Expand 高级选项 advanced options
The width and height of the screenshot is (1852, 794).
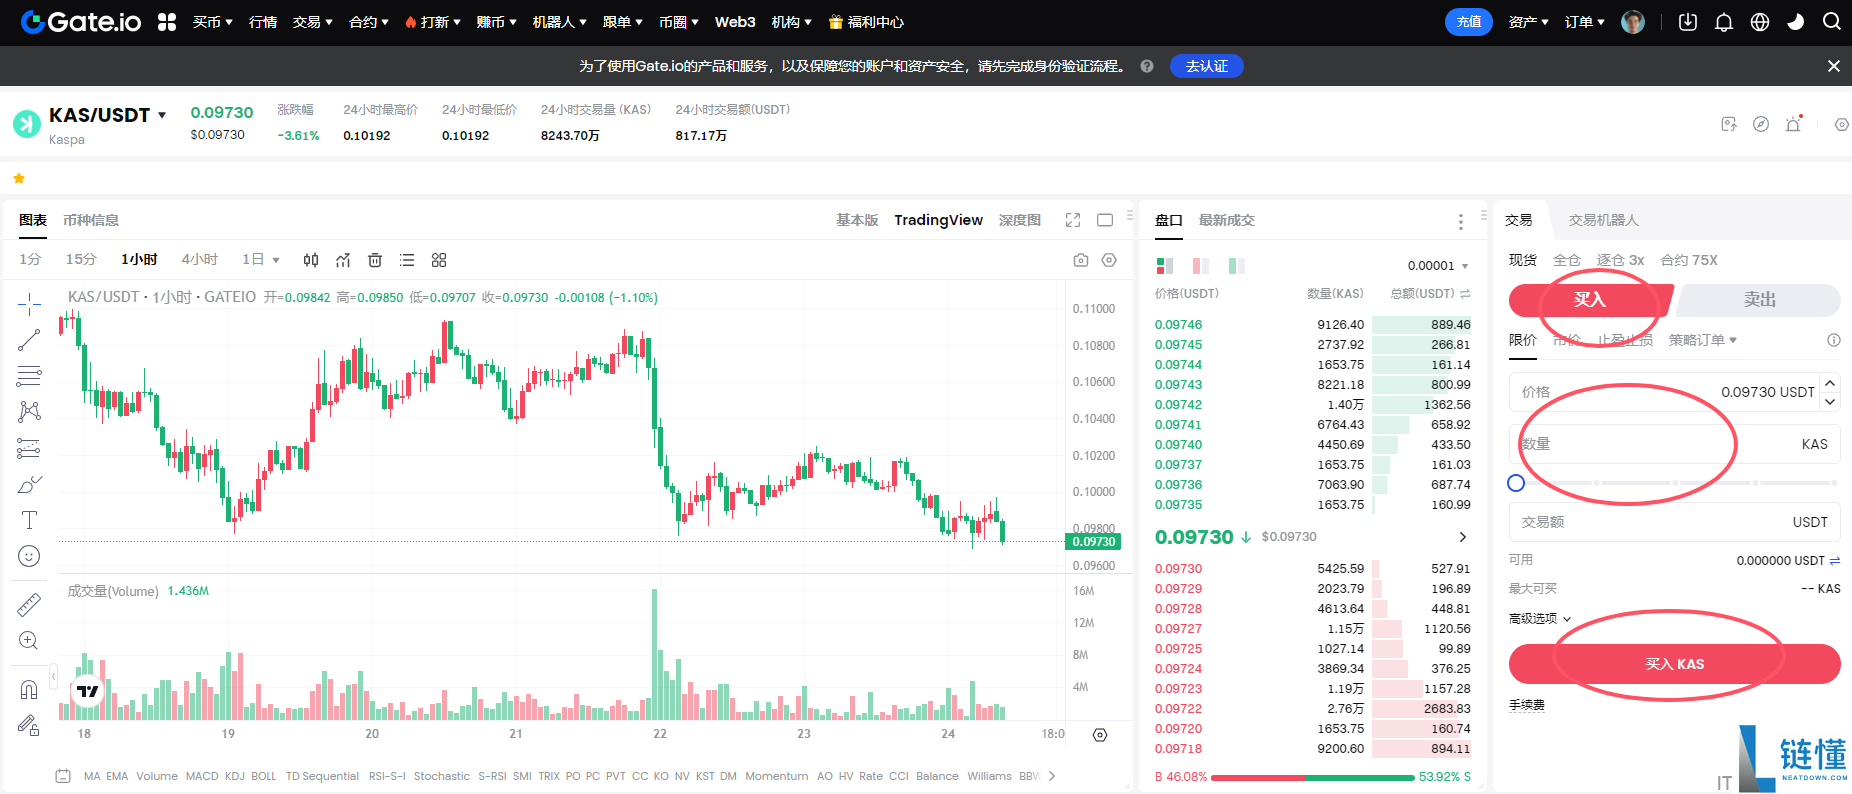pos(1540,619)
